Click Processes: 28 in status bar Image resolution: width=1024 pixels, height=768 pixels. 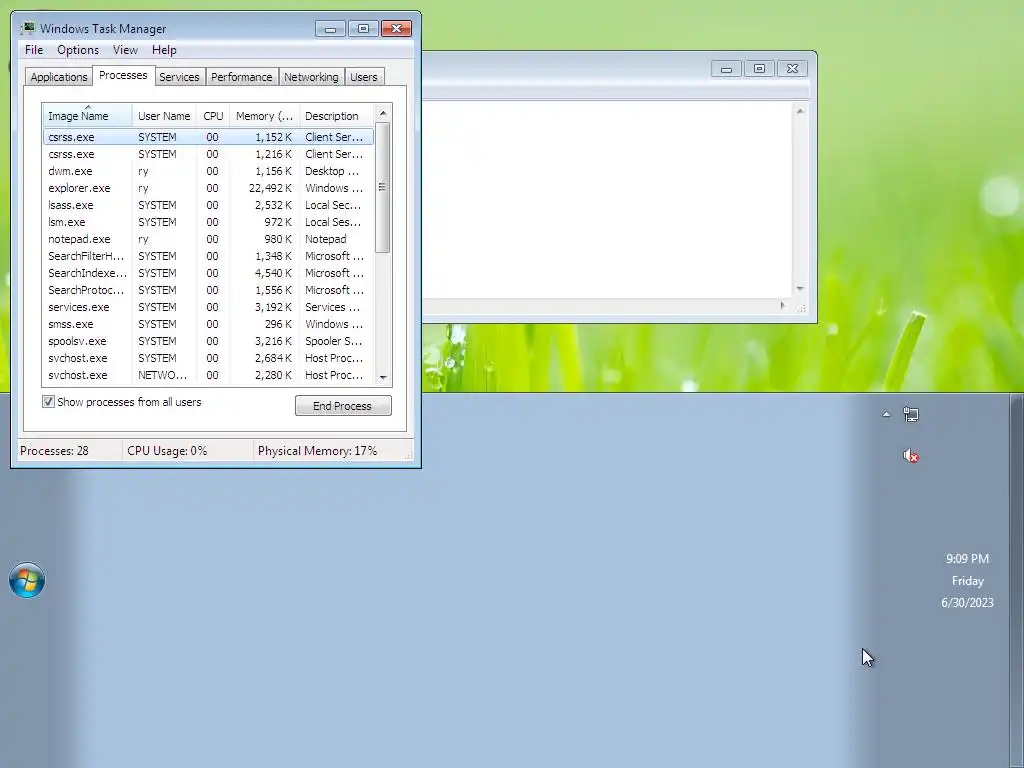(x=54, y=451)
